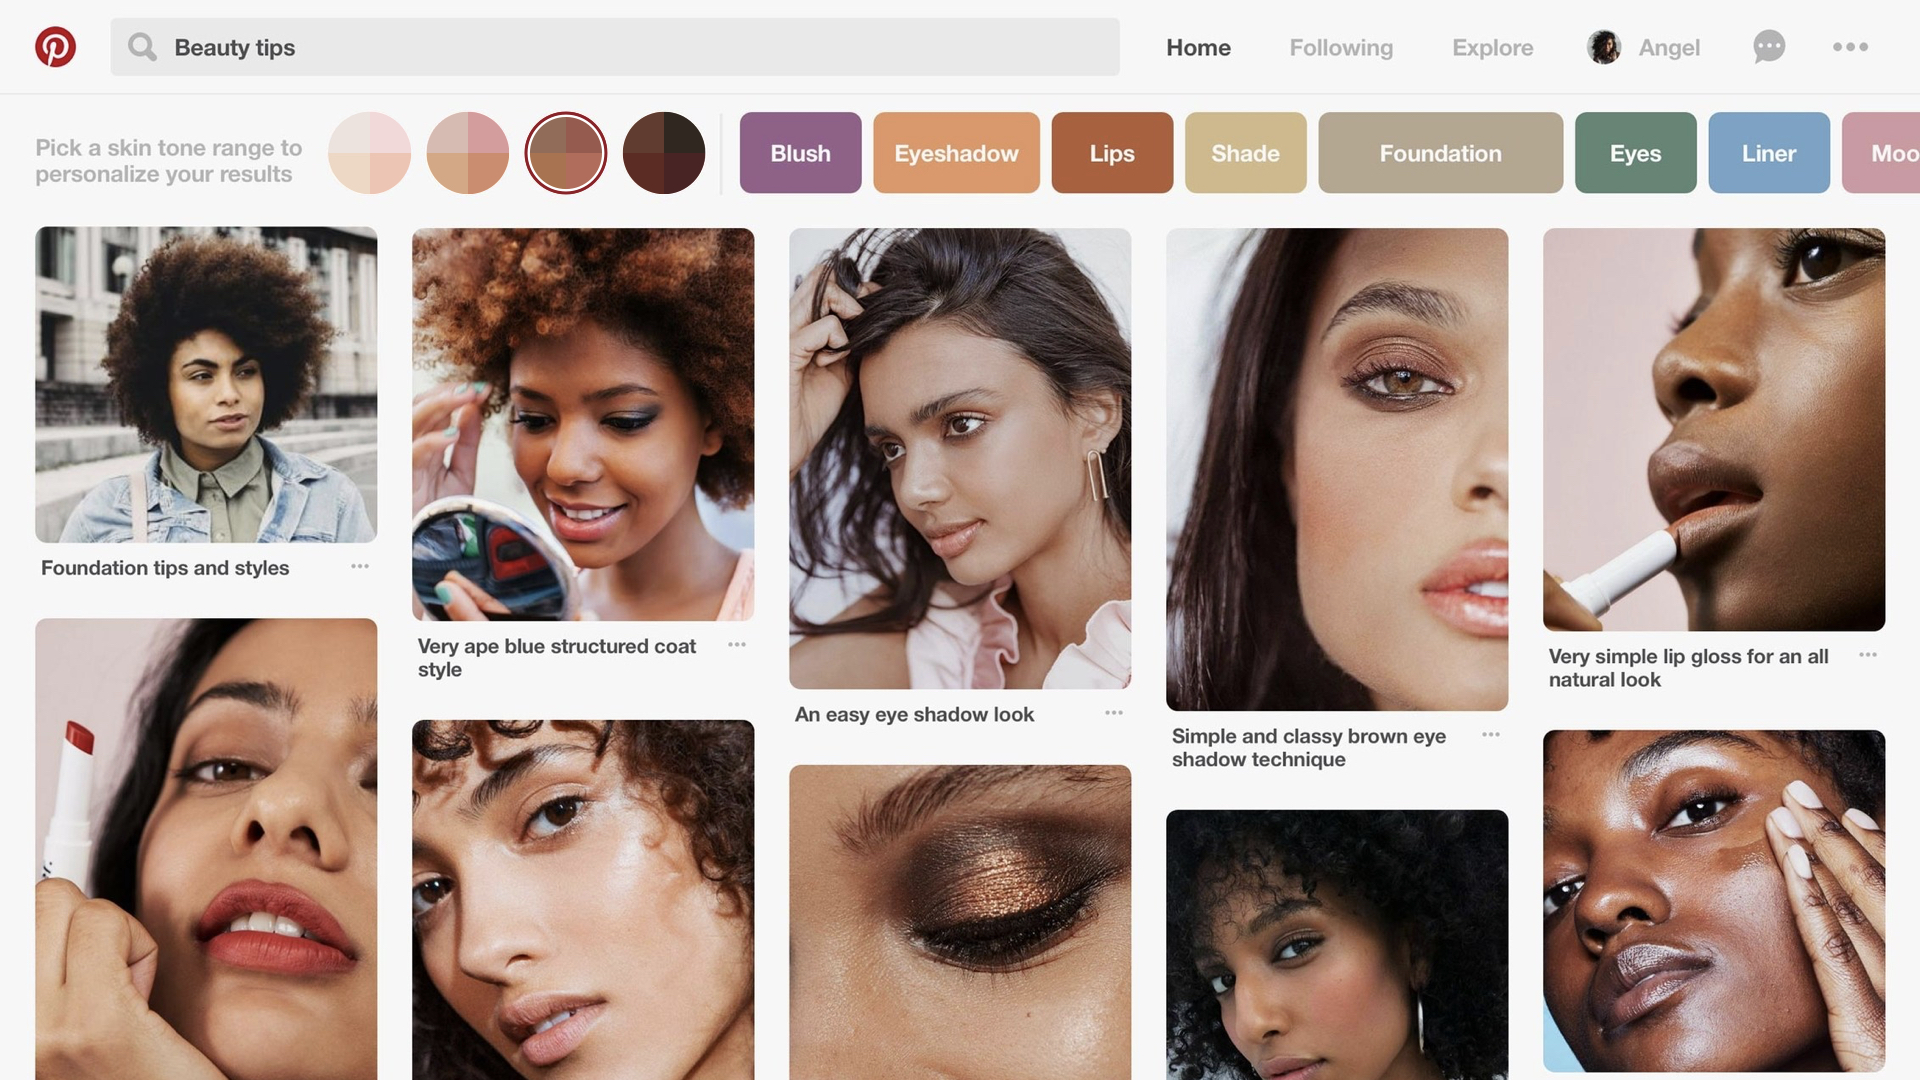
Task: Open the top bar three-dot menu
Action: [x=1850, y=47]
